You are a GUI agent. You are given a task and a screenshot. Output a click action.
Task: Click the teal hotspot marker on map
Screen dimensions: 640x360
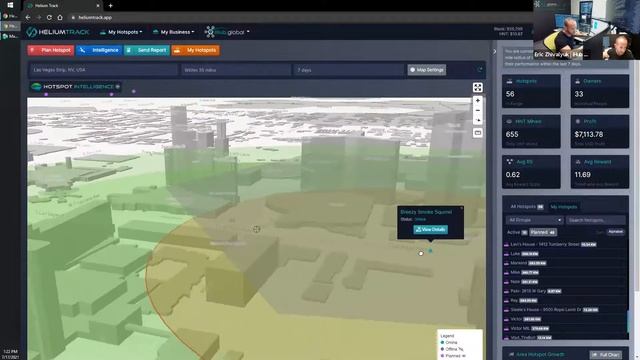pyautogui.click(x=430, y=251)
